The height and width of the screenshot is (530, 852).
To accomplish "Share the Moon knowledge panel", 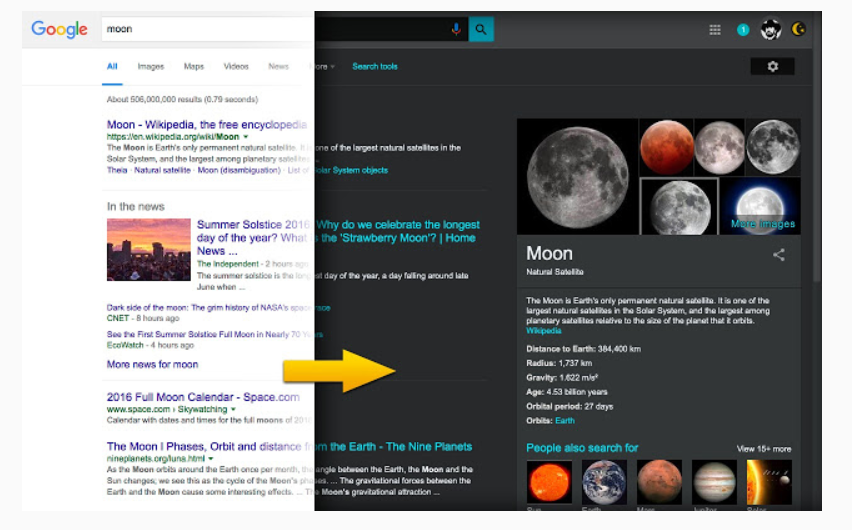I will point(779,254).
